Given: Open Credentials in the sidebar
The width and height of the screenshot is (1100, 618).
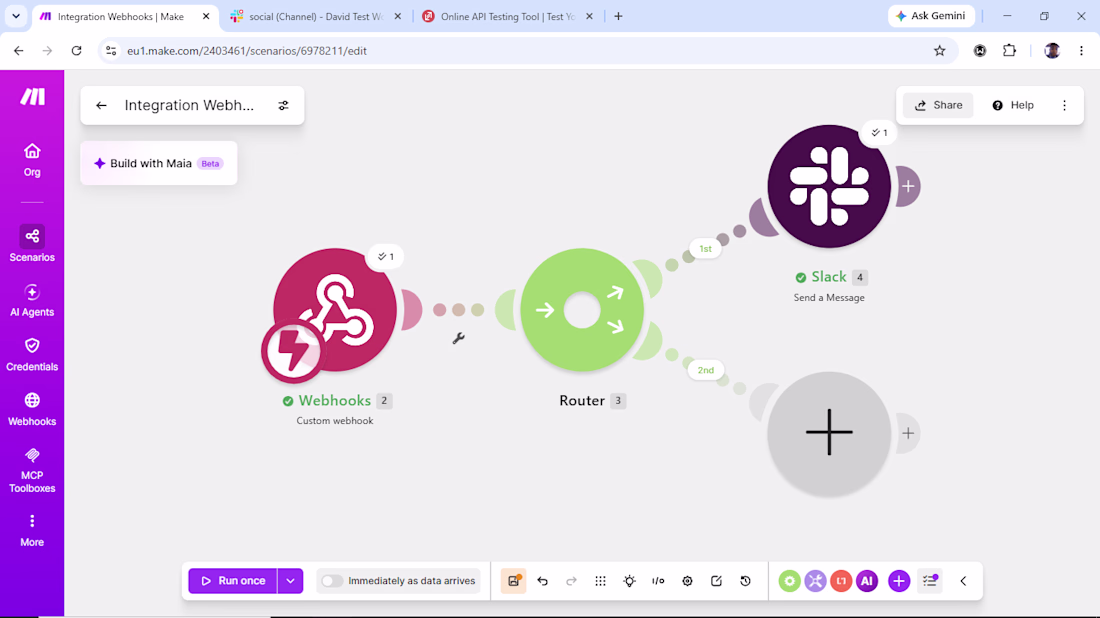Looking at the screenshot, I should tap(32, 354).
